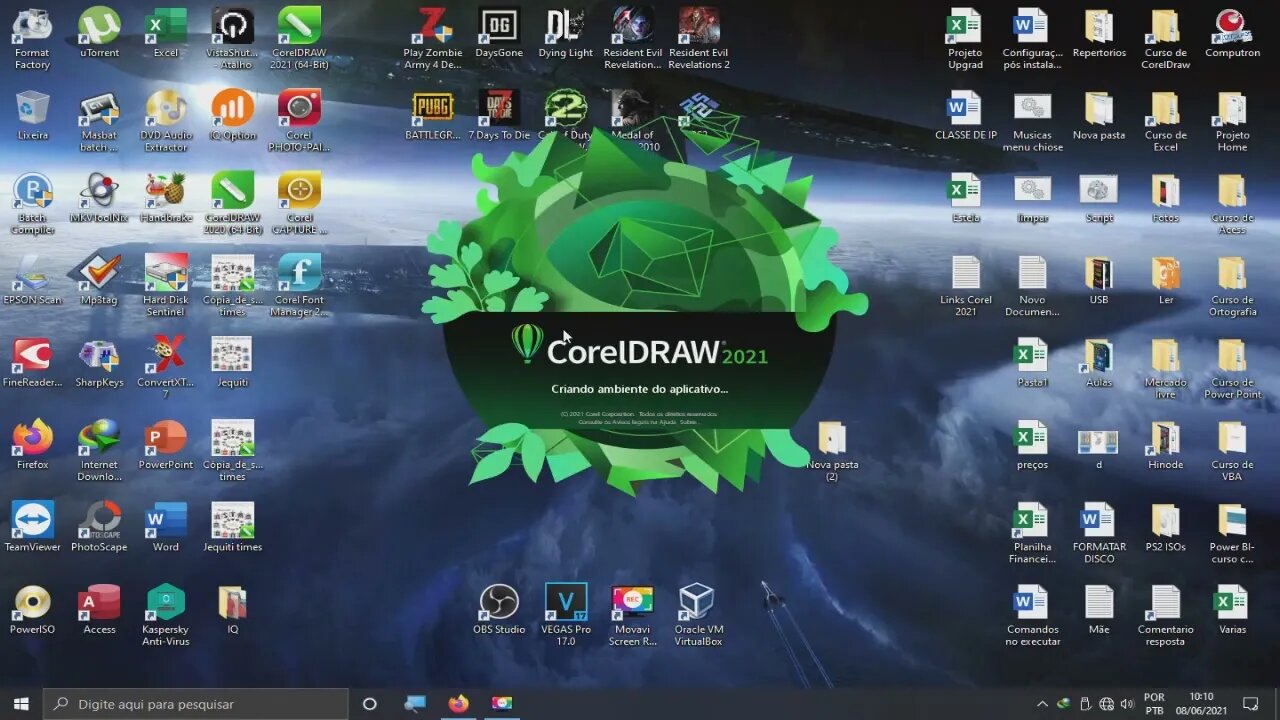Screen dimensions: 1280x720
Task: Click the Windows Start button
Action: pyautogui.click(x=20, y=704)
